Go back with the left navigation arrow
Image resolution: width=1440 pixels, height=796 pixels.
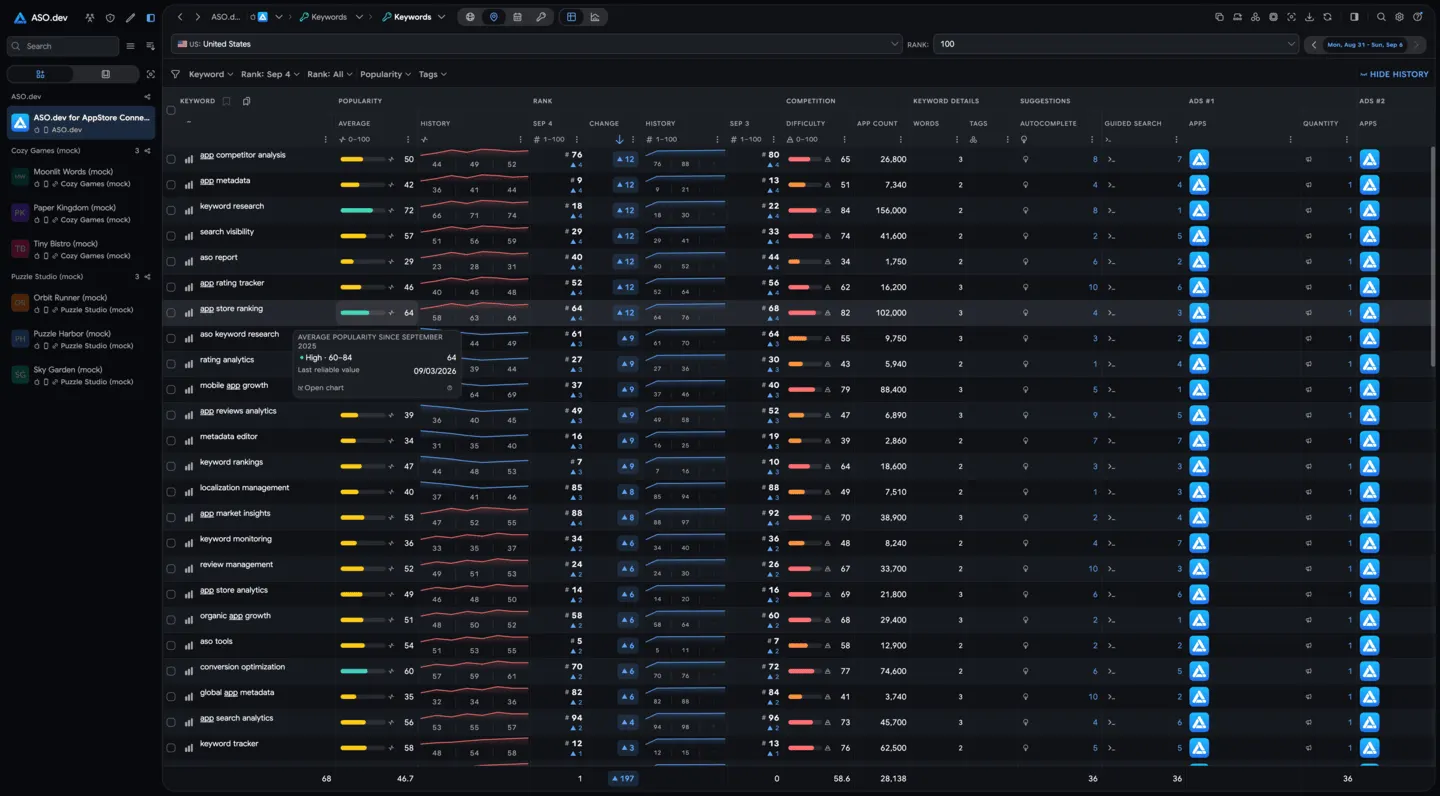180,17
